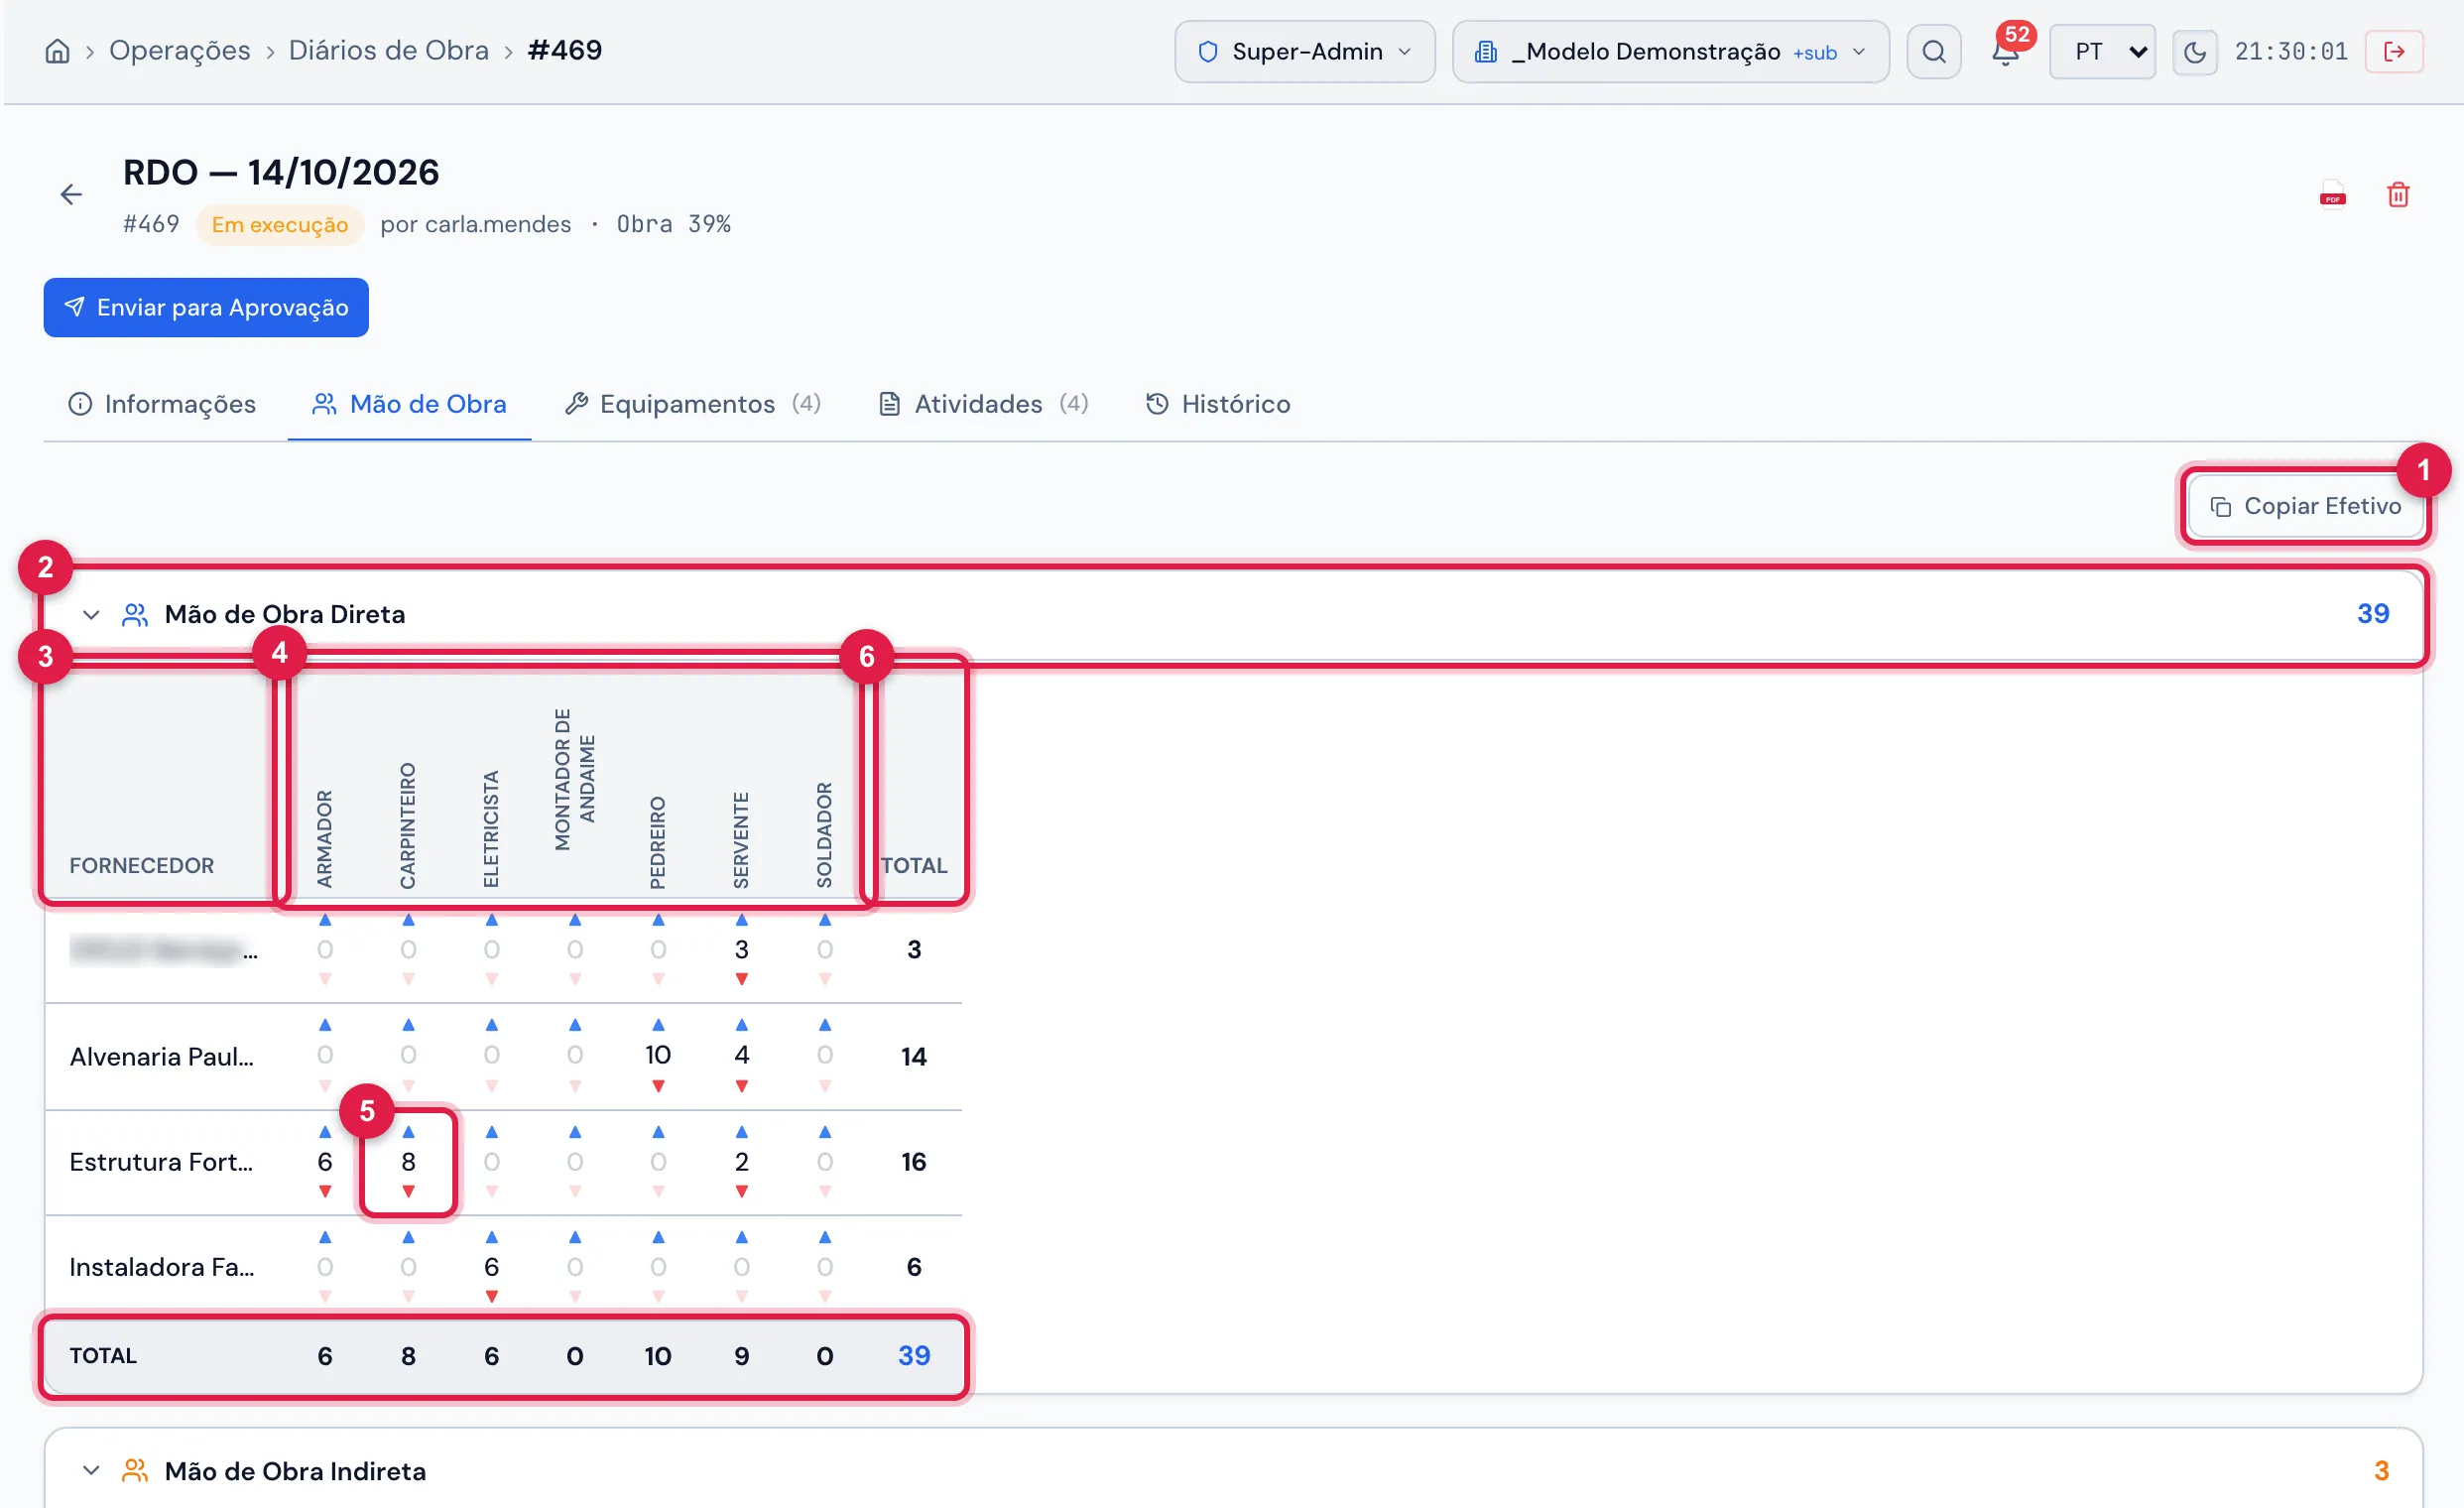The width and height of the screenshot is (2464, 1508).
Task: Open the Super-Admin role dropdown
Action: click(1304, 51)
